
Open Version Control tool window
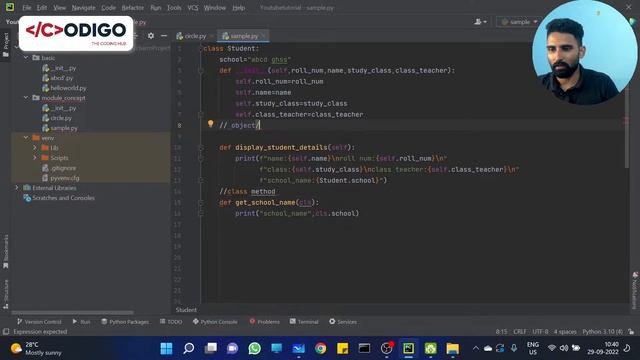39,322
